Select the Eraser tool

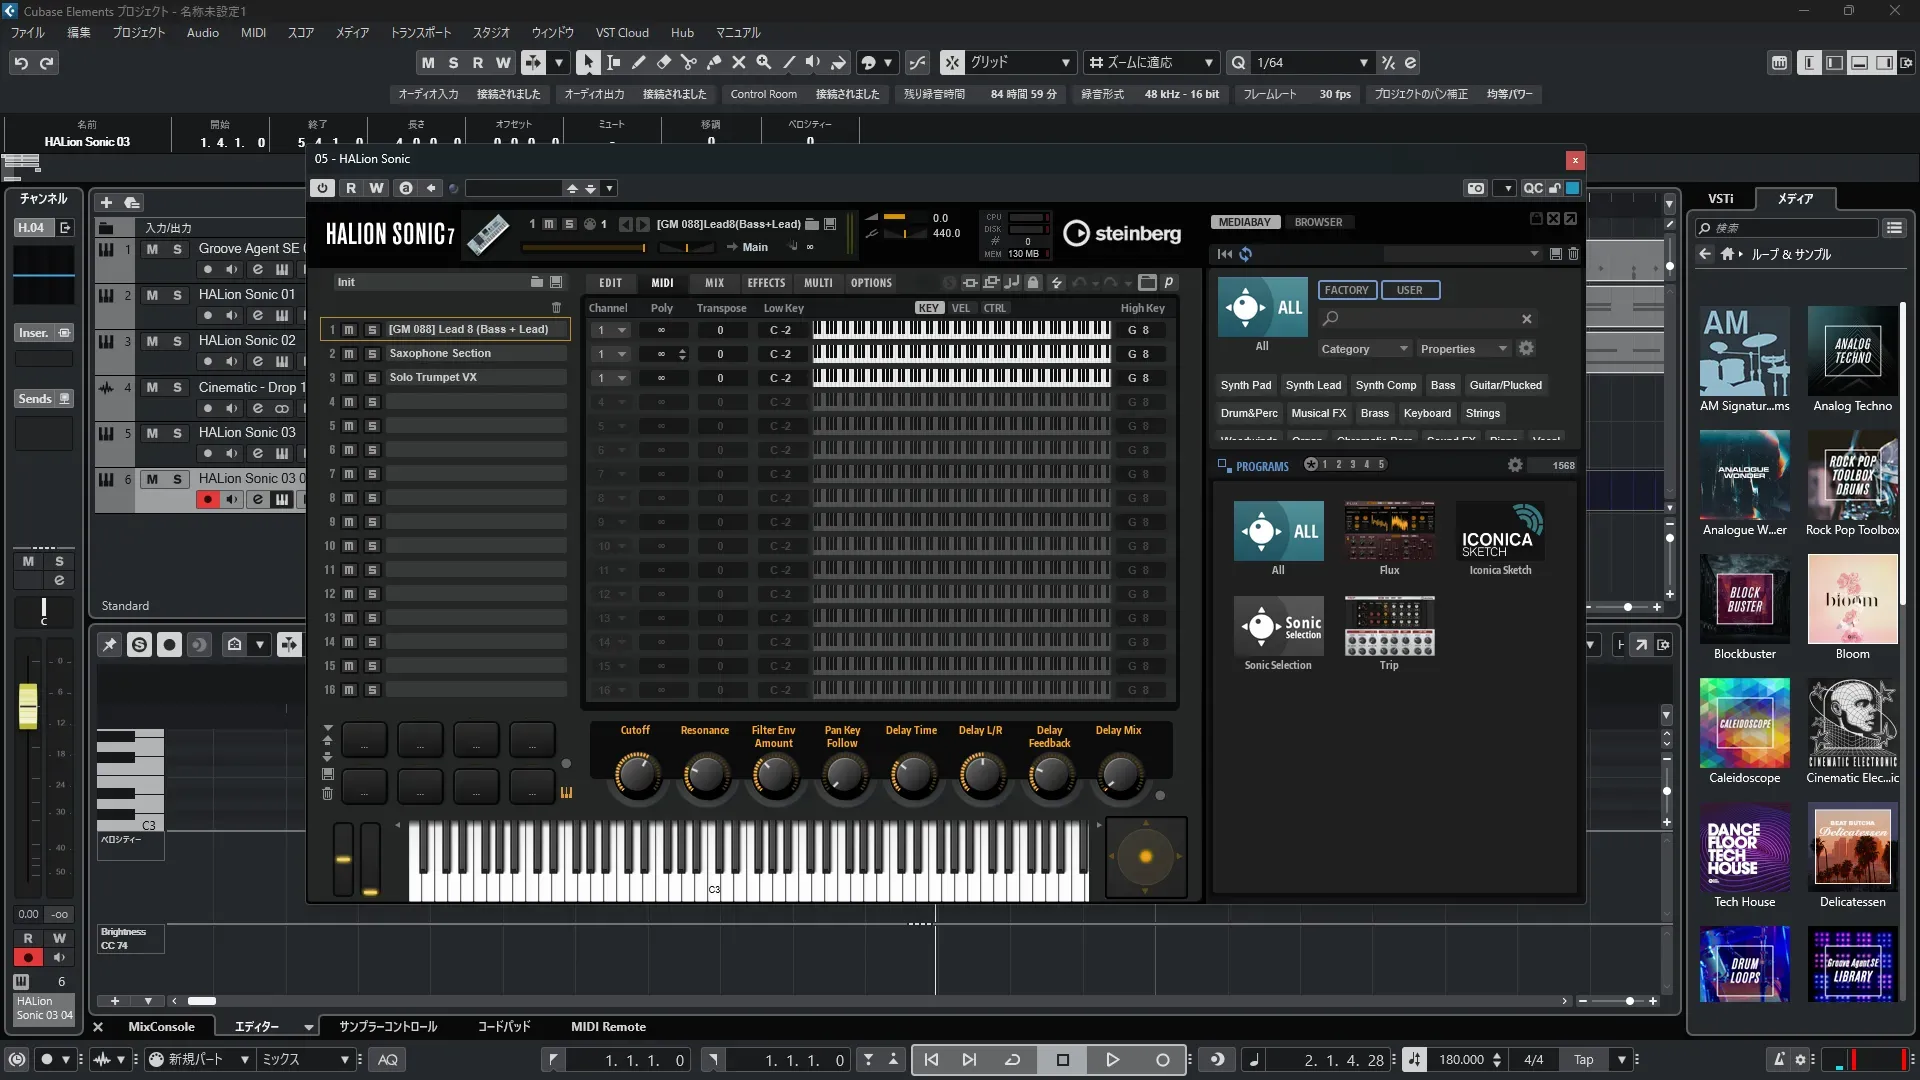pos(663,62)
